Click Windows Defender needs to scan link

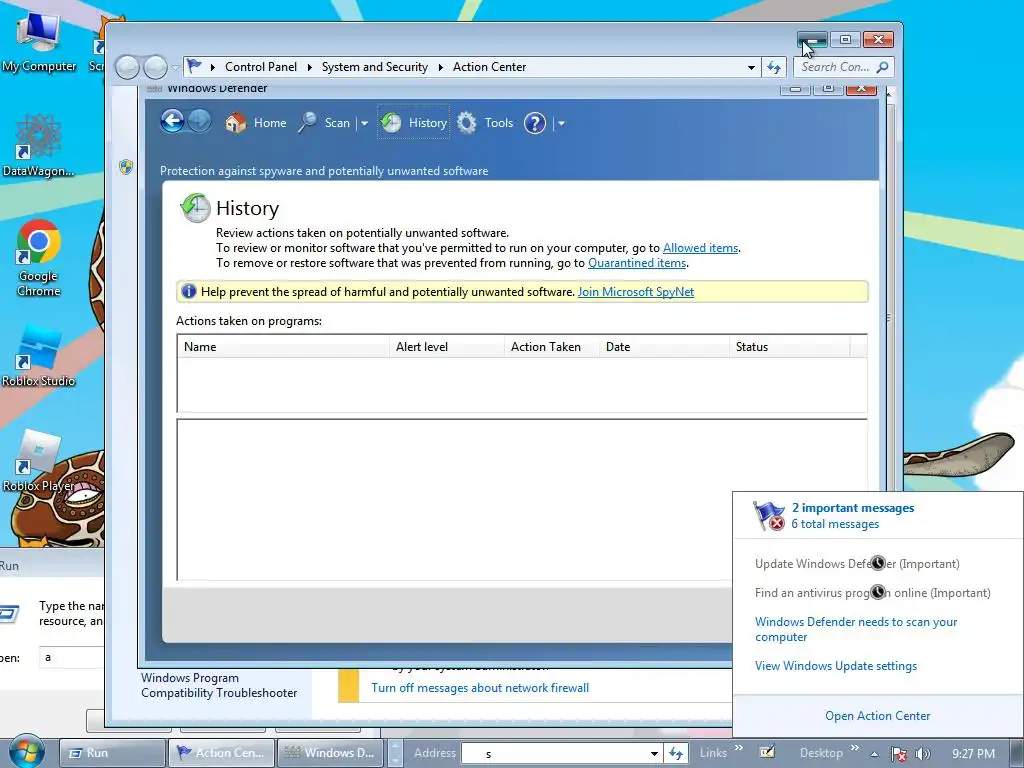[856, 630]
